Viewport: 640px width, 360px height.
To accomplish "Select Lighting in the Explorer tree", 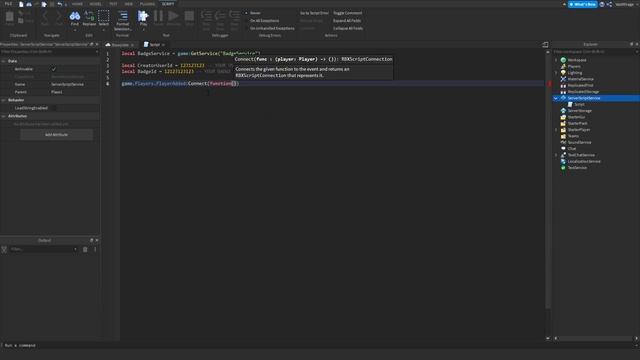I will [x=575, y=73].
